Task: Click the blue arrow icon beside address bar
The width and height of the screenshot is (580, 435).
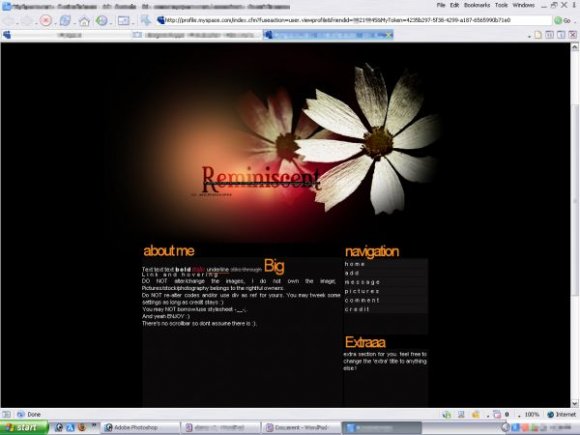Action: [x=146, y=20]
